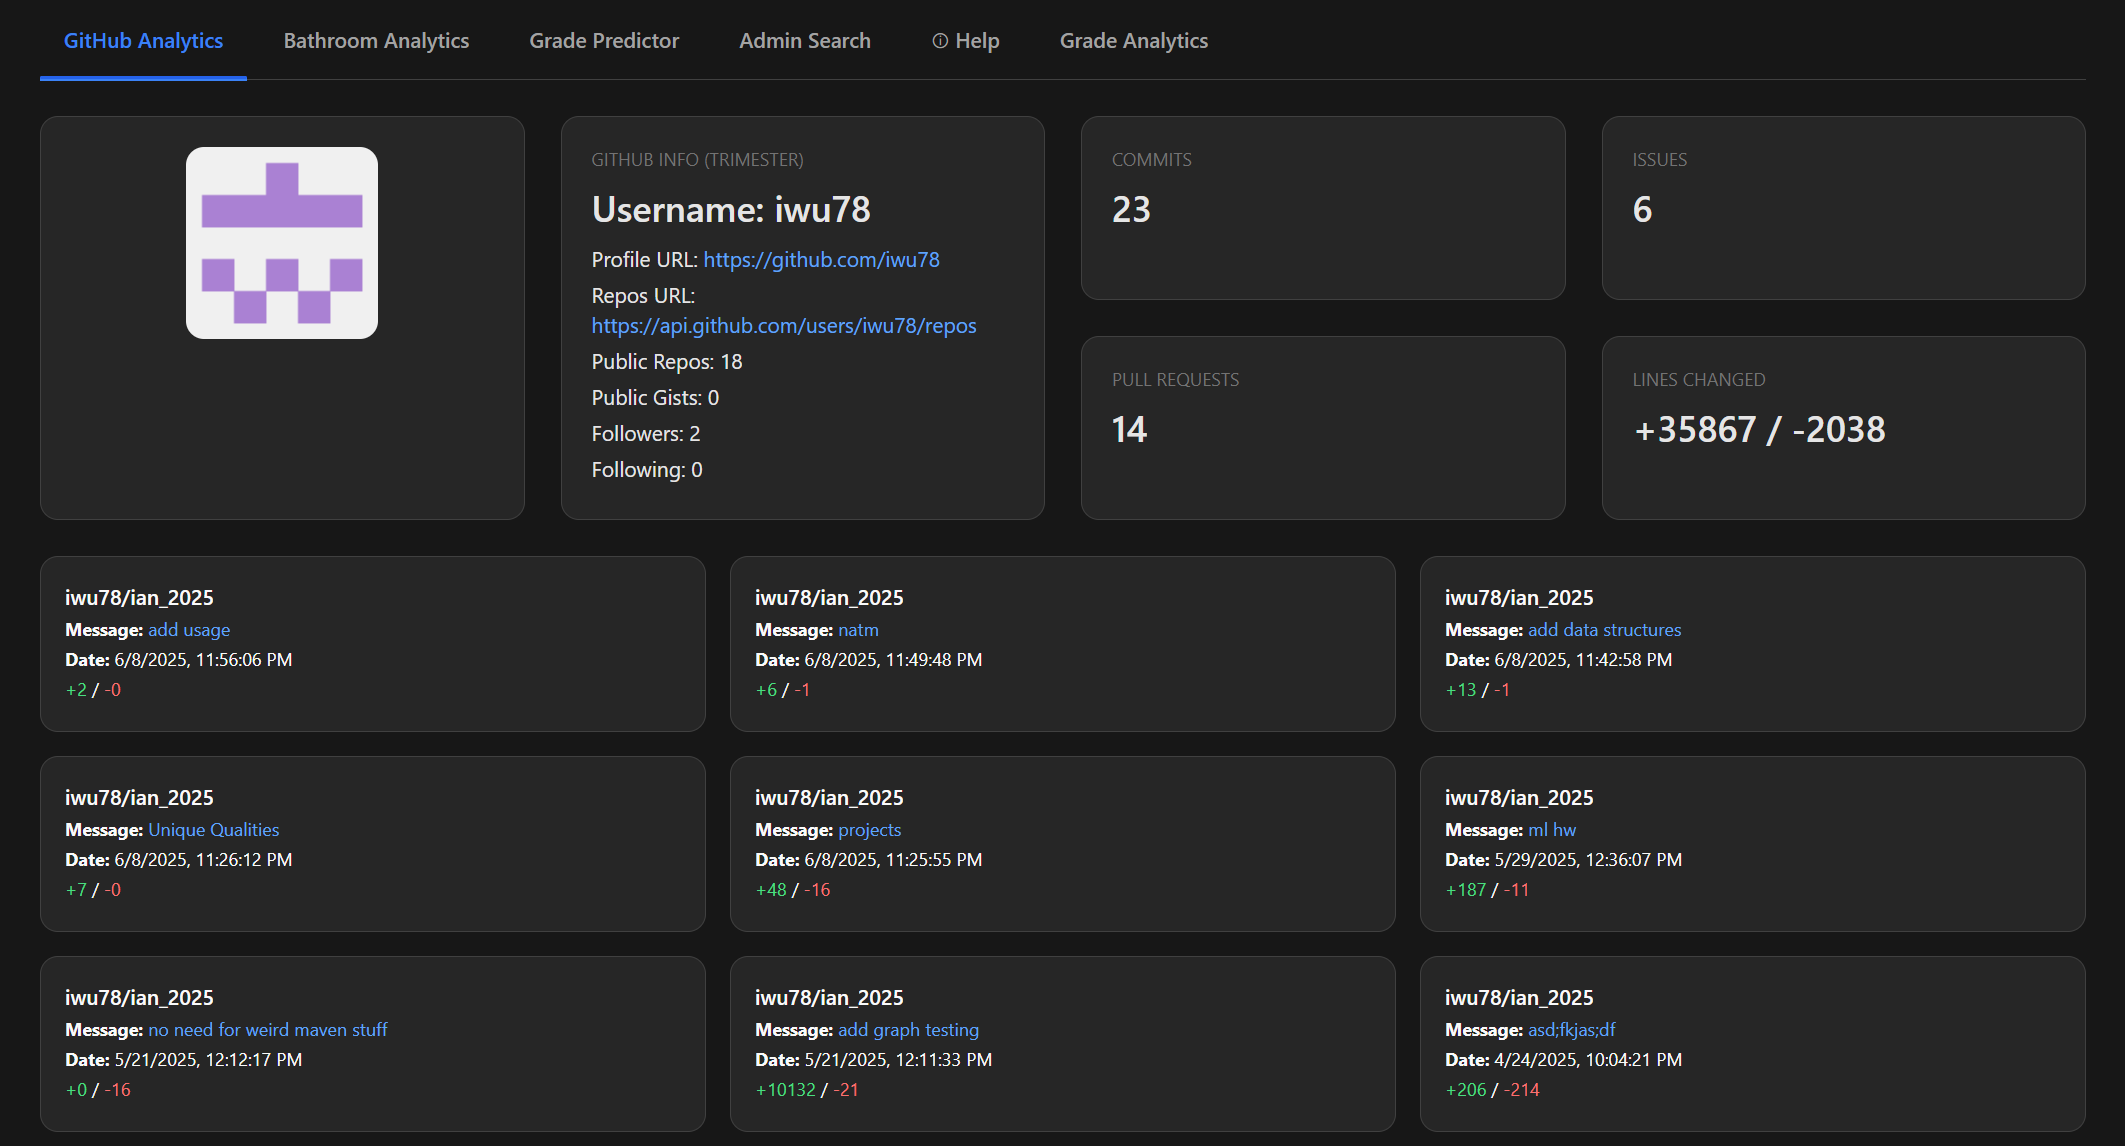Click the '+0 / -16' diff stat
This screenshot has height=1146, width=2125.
98,1090
